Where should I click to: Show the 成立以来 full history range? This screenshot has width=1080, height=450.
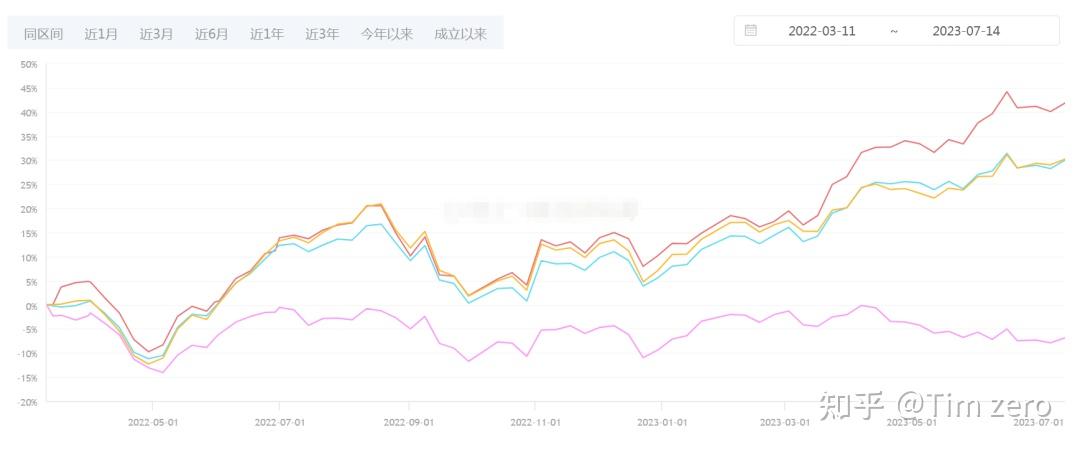click(460, 34)
